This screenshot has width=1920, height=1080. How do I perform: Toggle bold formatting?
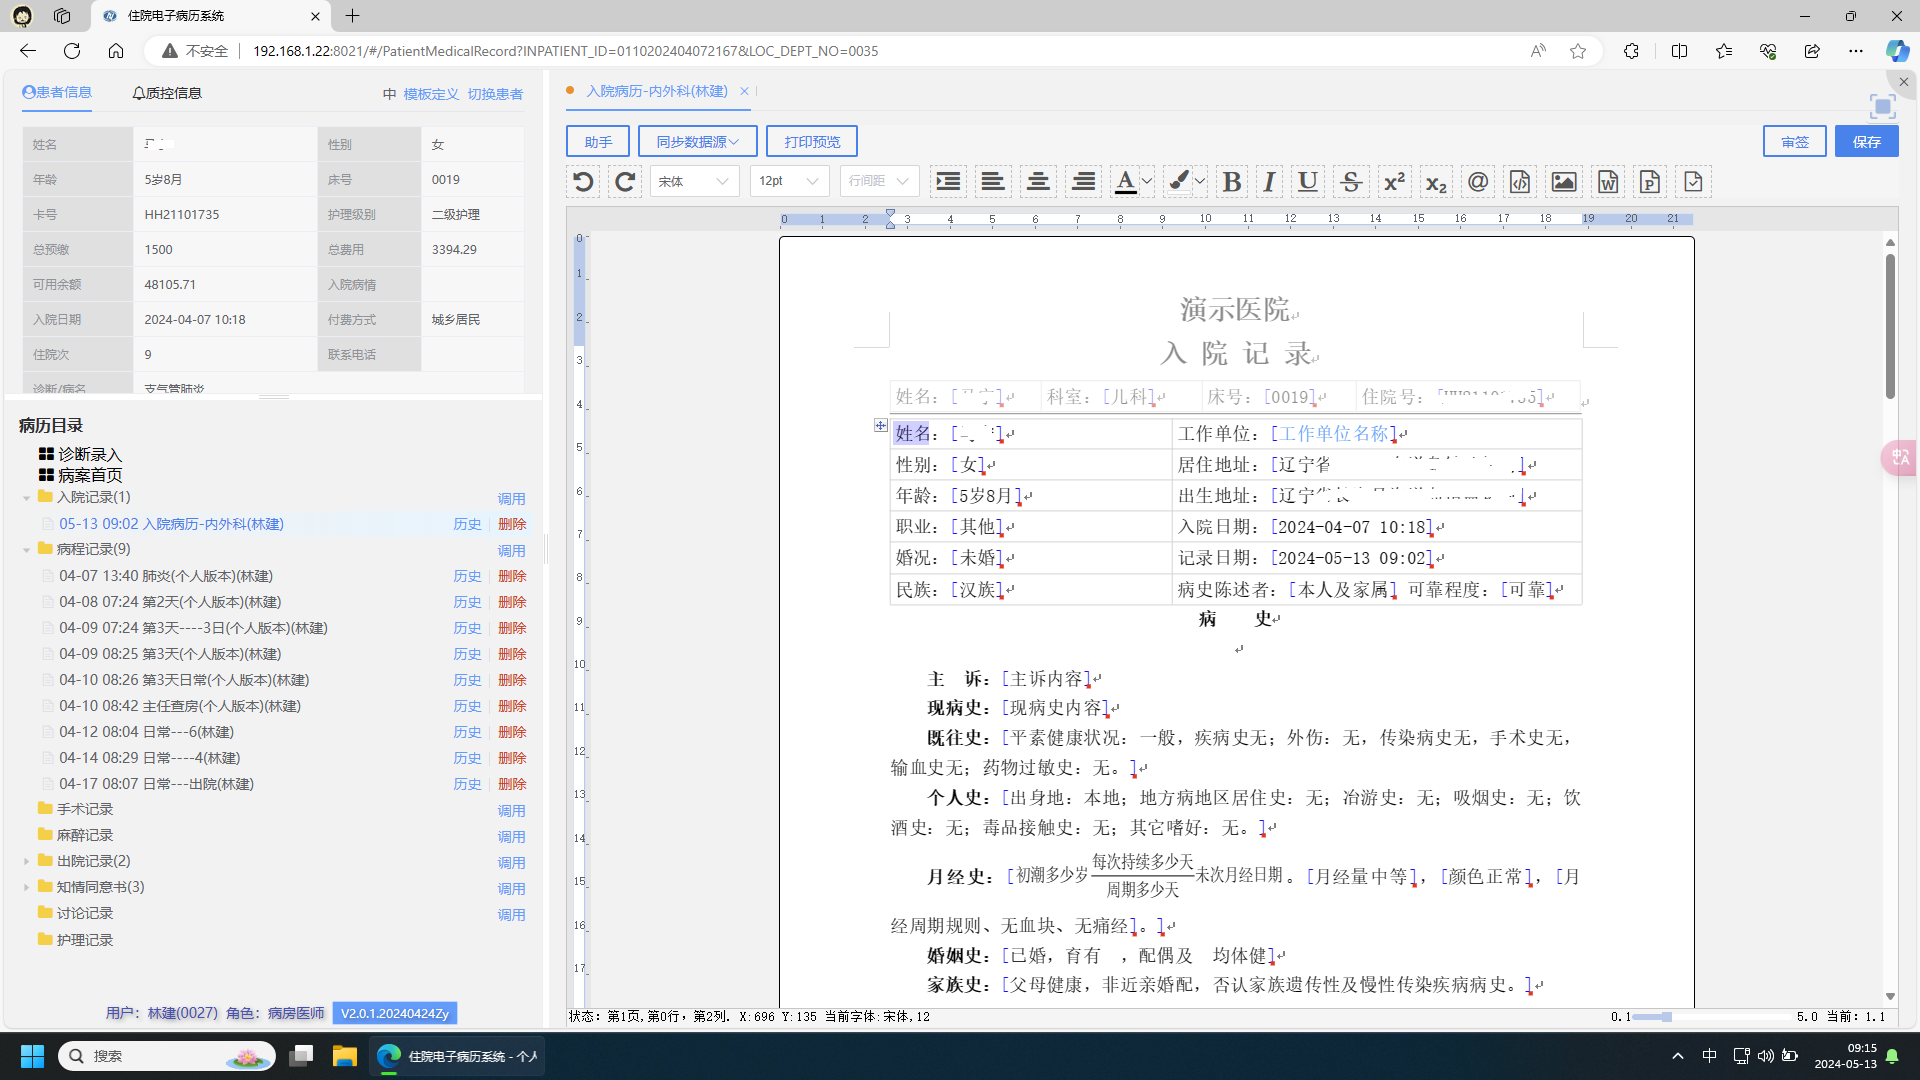click(x=1232, y=181)
